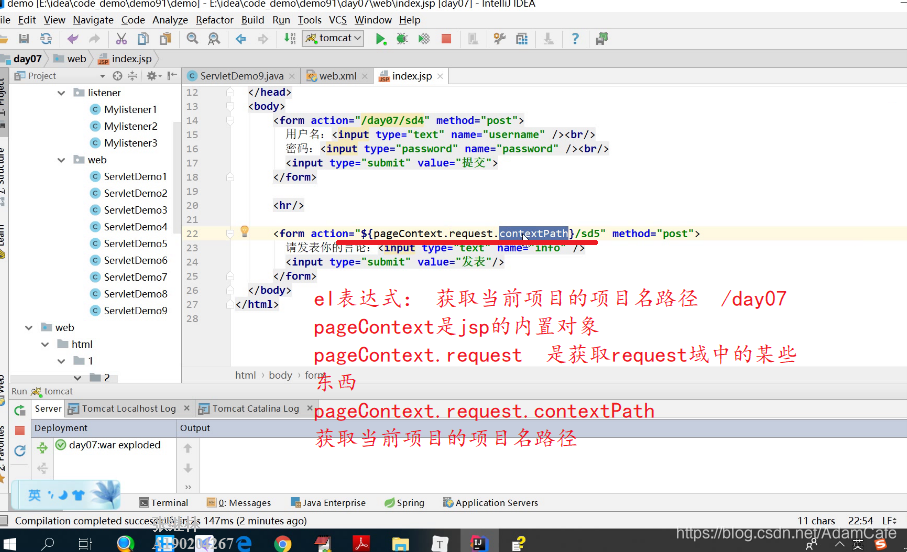This screenshot has height=552, width=907.
Task: Click the Replace search icon
Action: pos(214,39)
